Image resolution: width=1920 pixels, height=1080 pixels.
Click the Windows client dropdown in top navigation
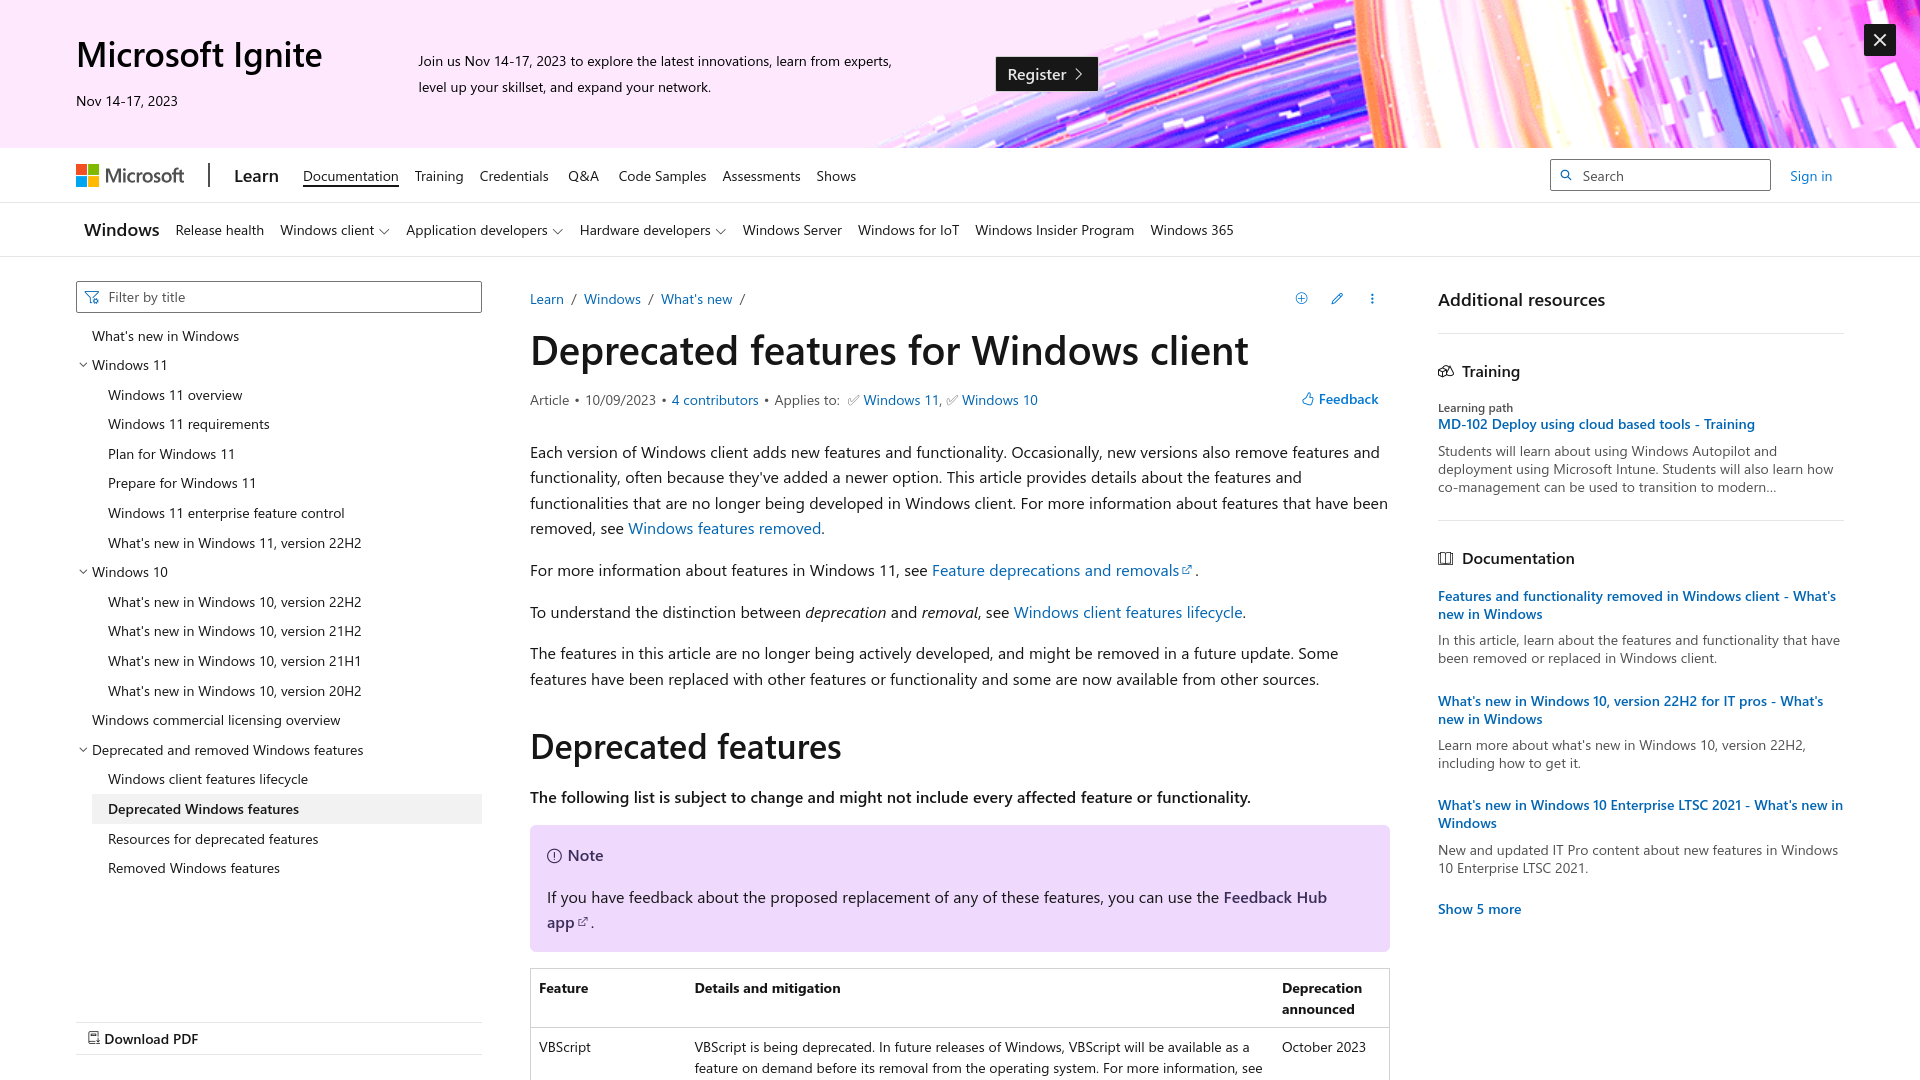pos(335,228)
